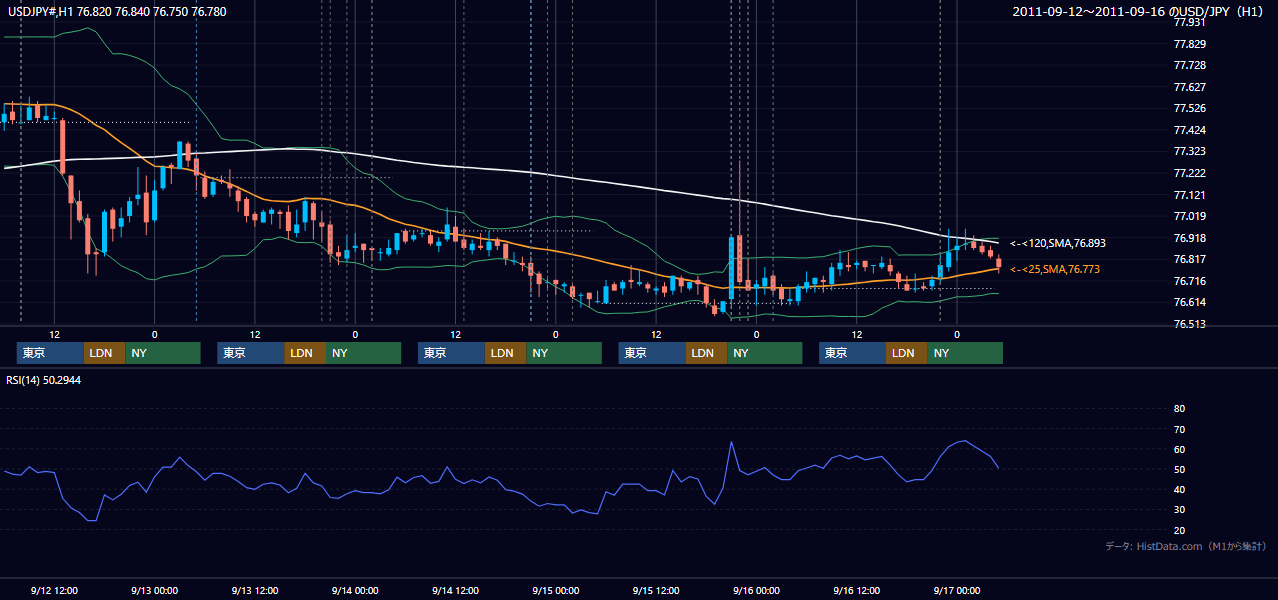1278x600 pixels.
Task: Click the 120 SMA 76.893 label
Action: (1058, 243)
